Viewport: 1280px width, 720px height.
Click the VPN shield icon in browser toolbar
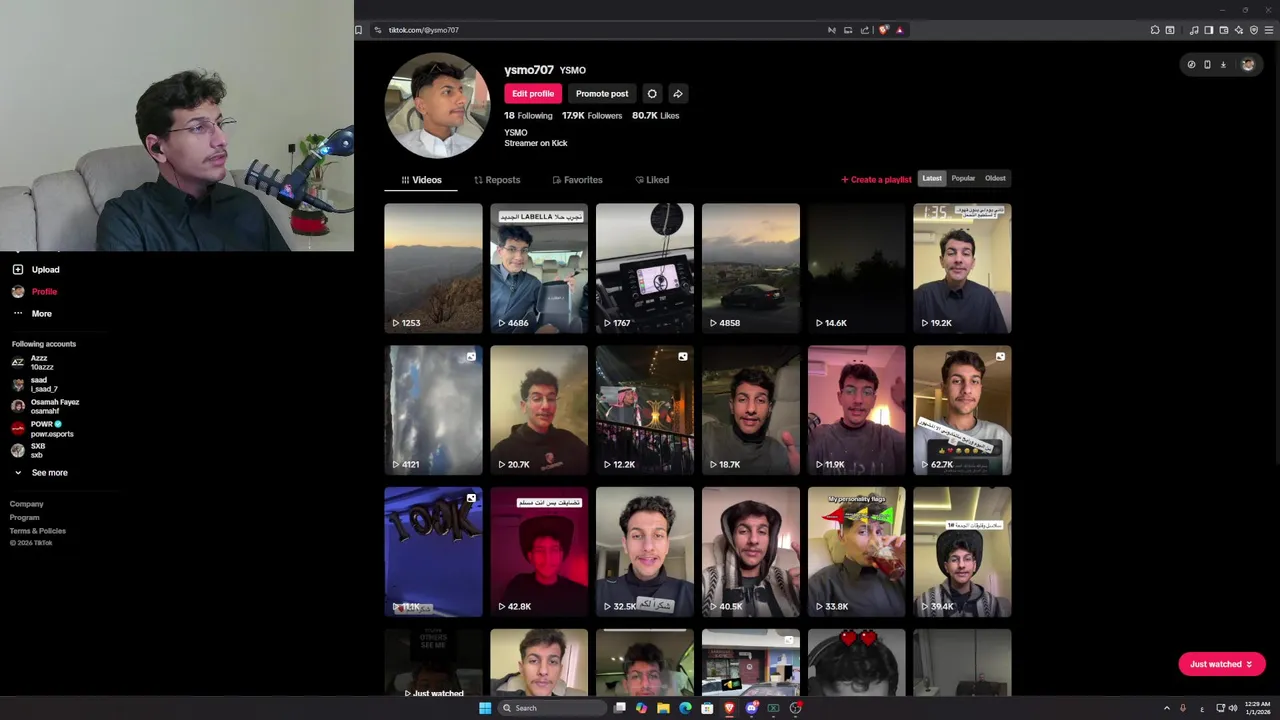pos(1254,30)
